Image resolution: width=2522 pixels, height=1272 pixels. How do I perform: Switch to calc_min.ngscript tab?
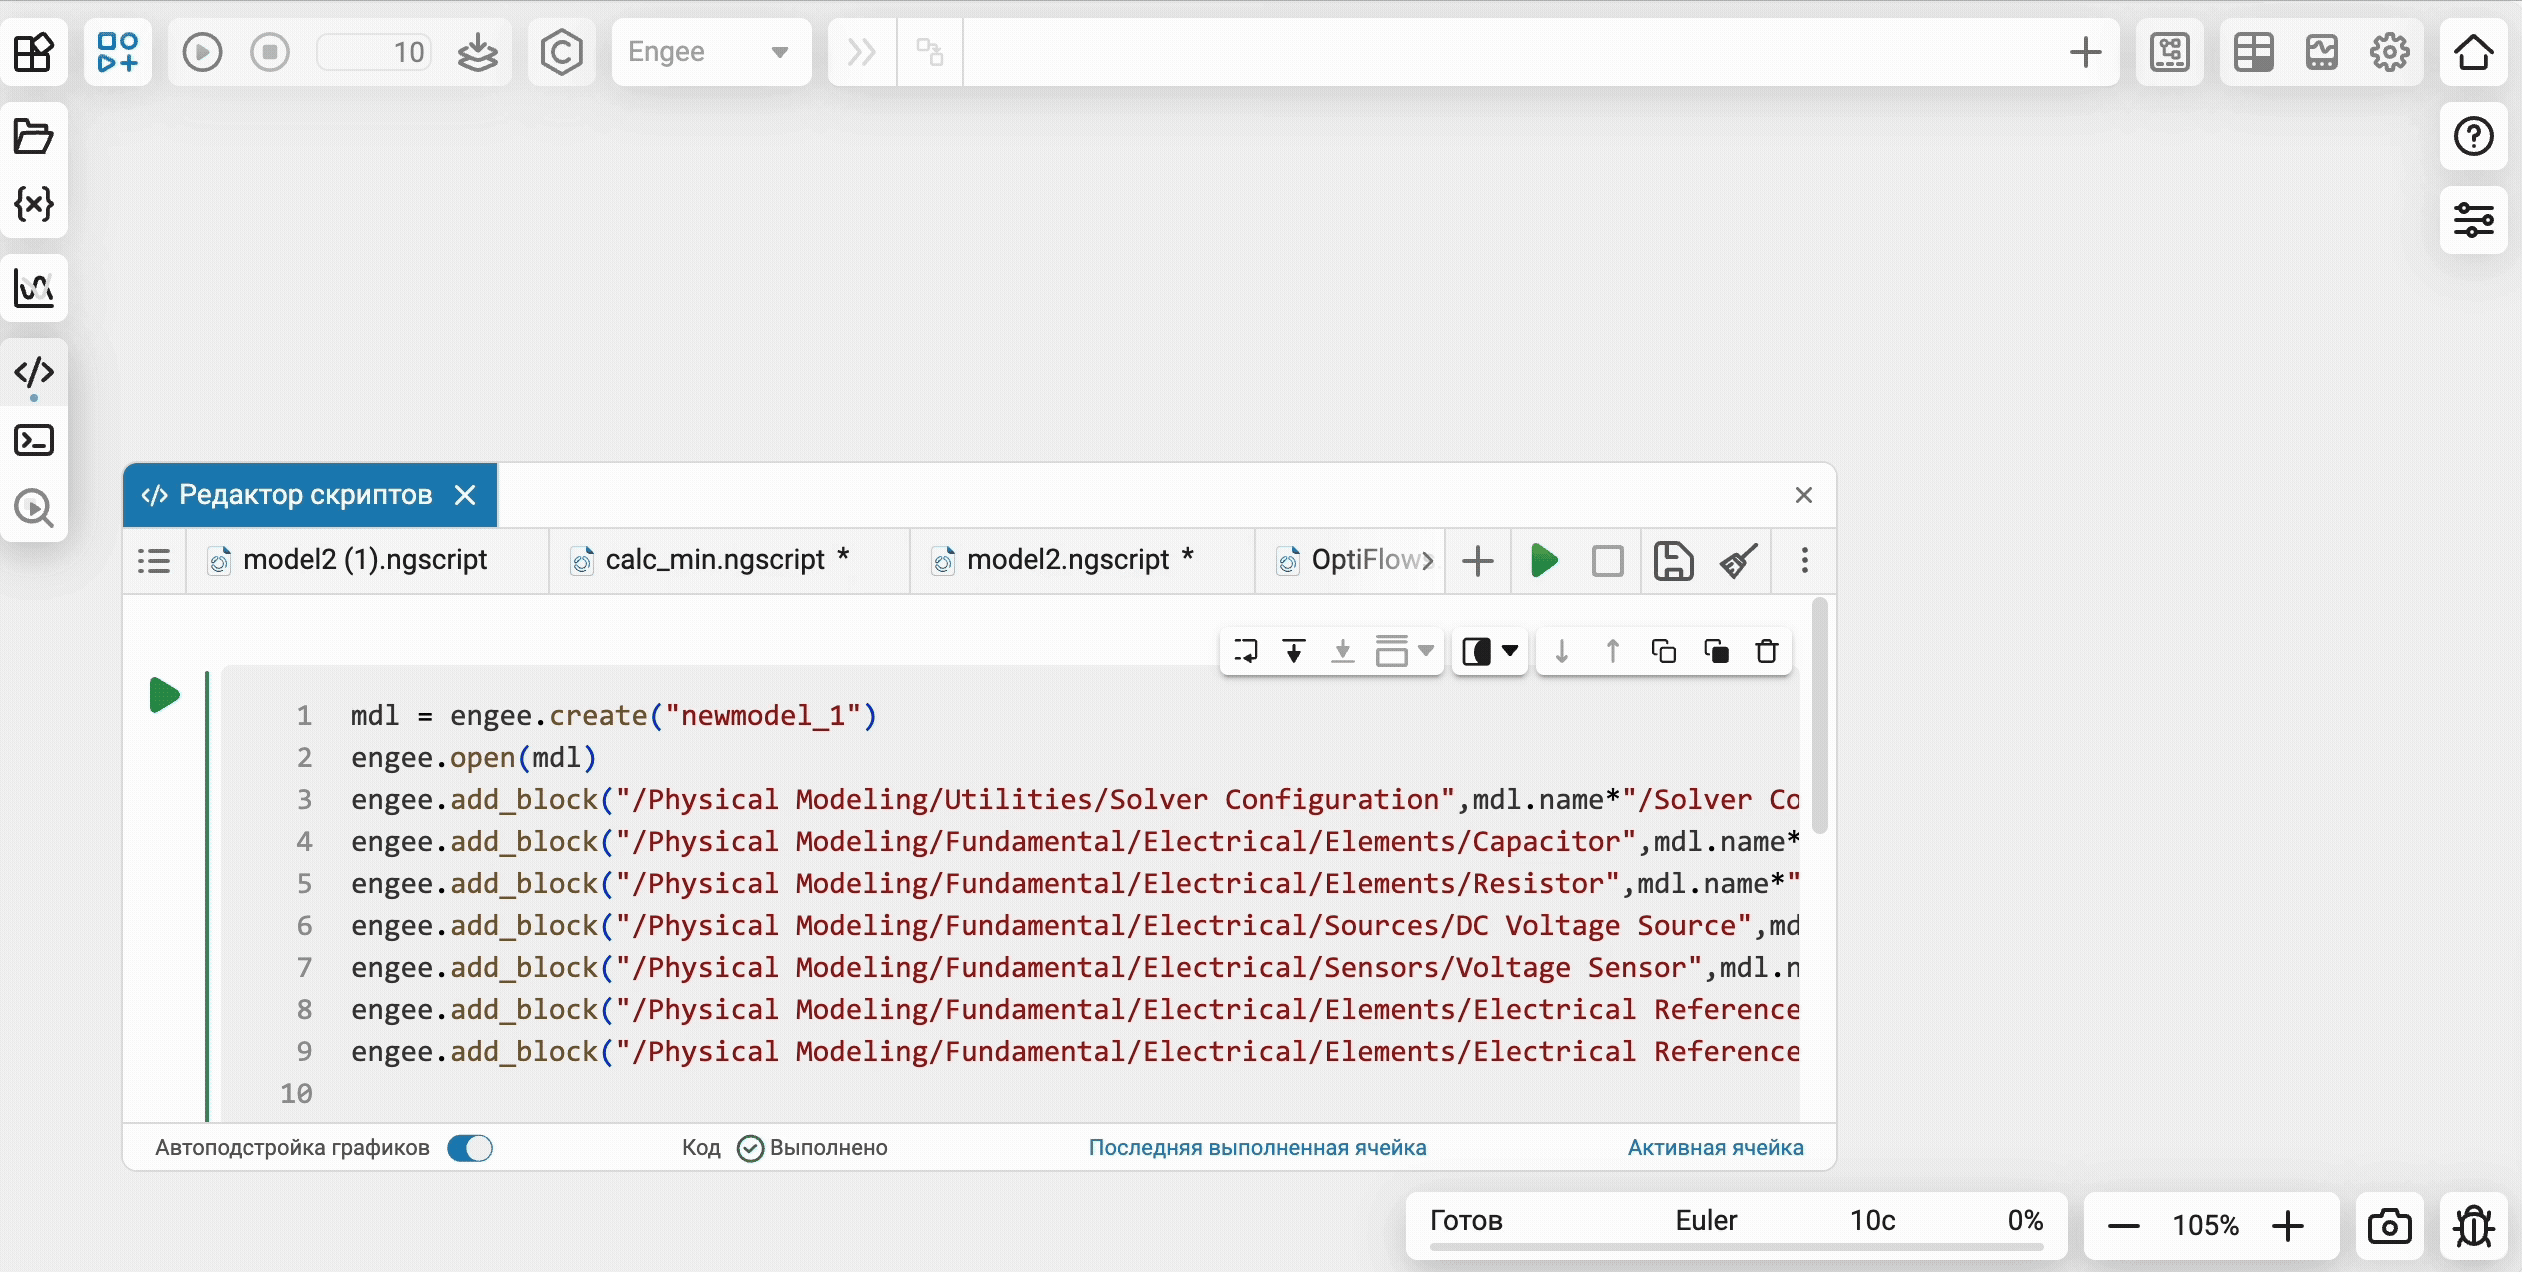[x=715, y=560]
